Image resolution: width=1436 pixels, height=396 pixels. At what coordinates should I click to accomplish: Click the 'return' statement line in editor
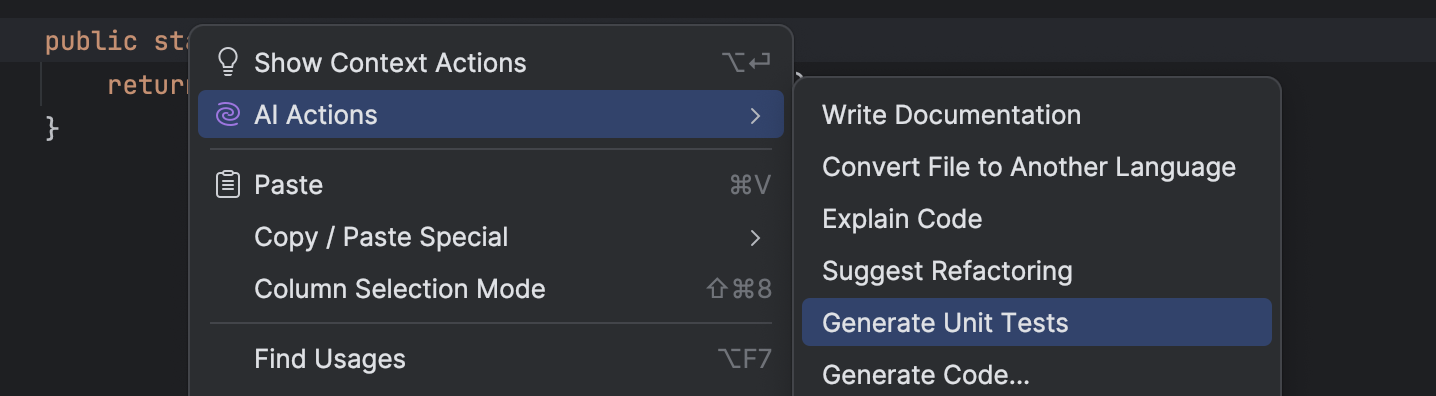click(x=148, y=85)
